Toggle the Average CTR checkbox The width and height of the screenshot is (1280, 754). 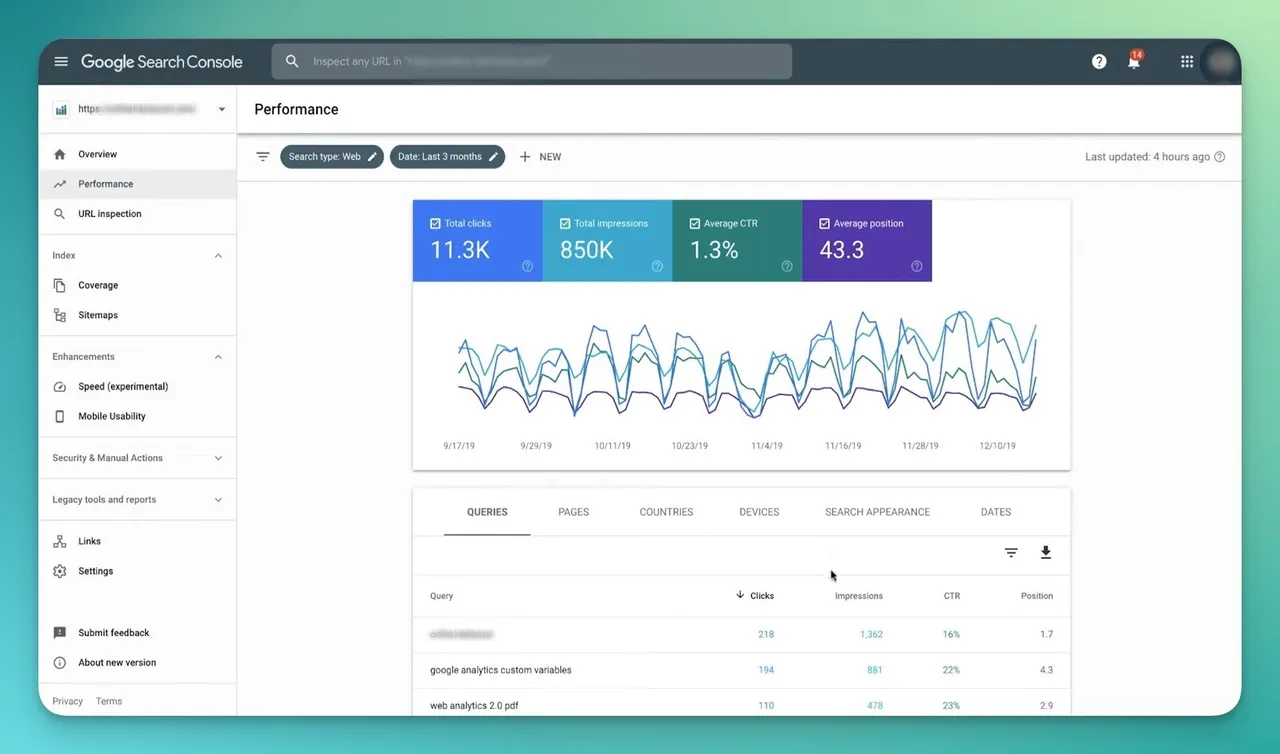point(695,224)
